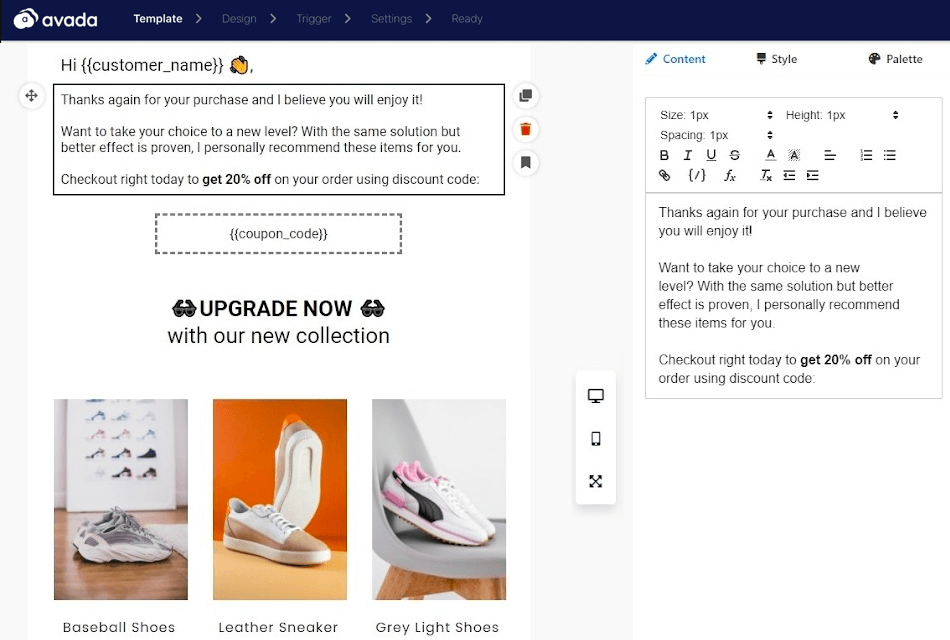The image size is (950, 640).
Task: Open the line Height dropdown
Action: click(842, 115)
